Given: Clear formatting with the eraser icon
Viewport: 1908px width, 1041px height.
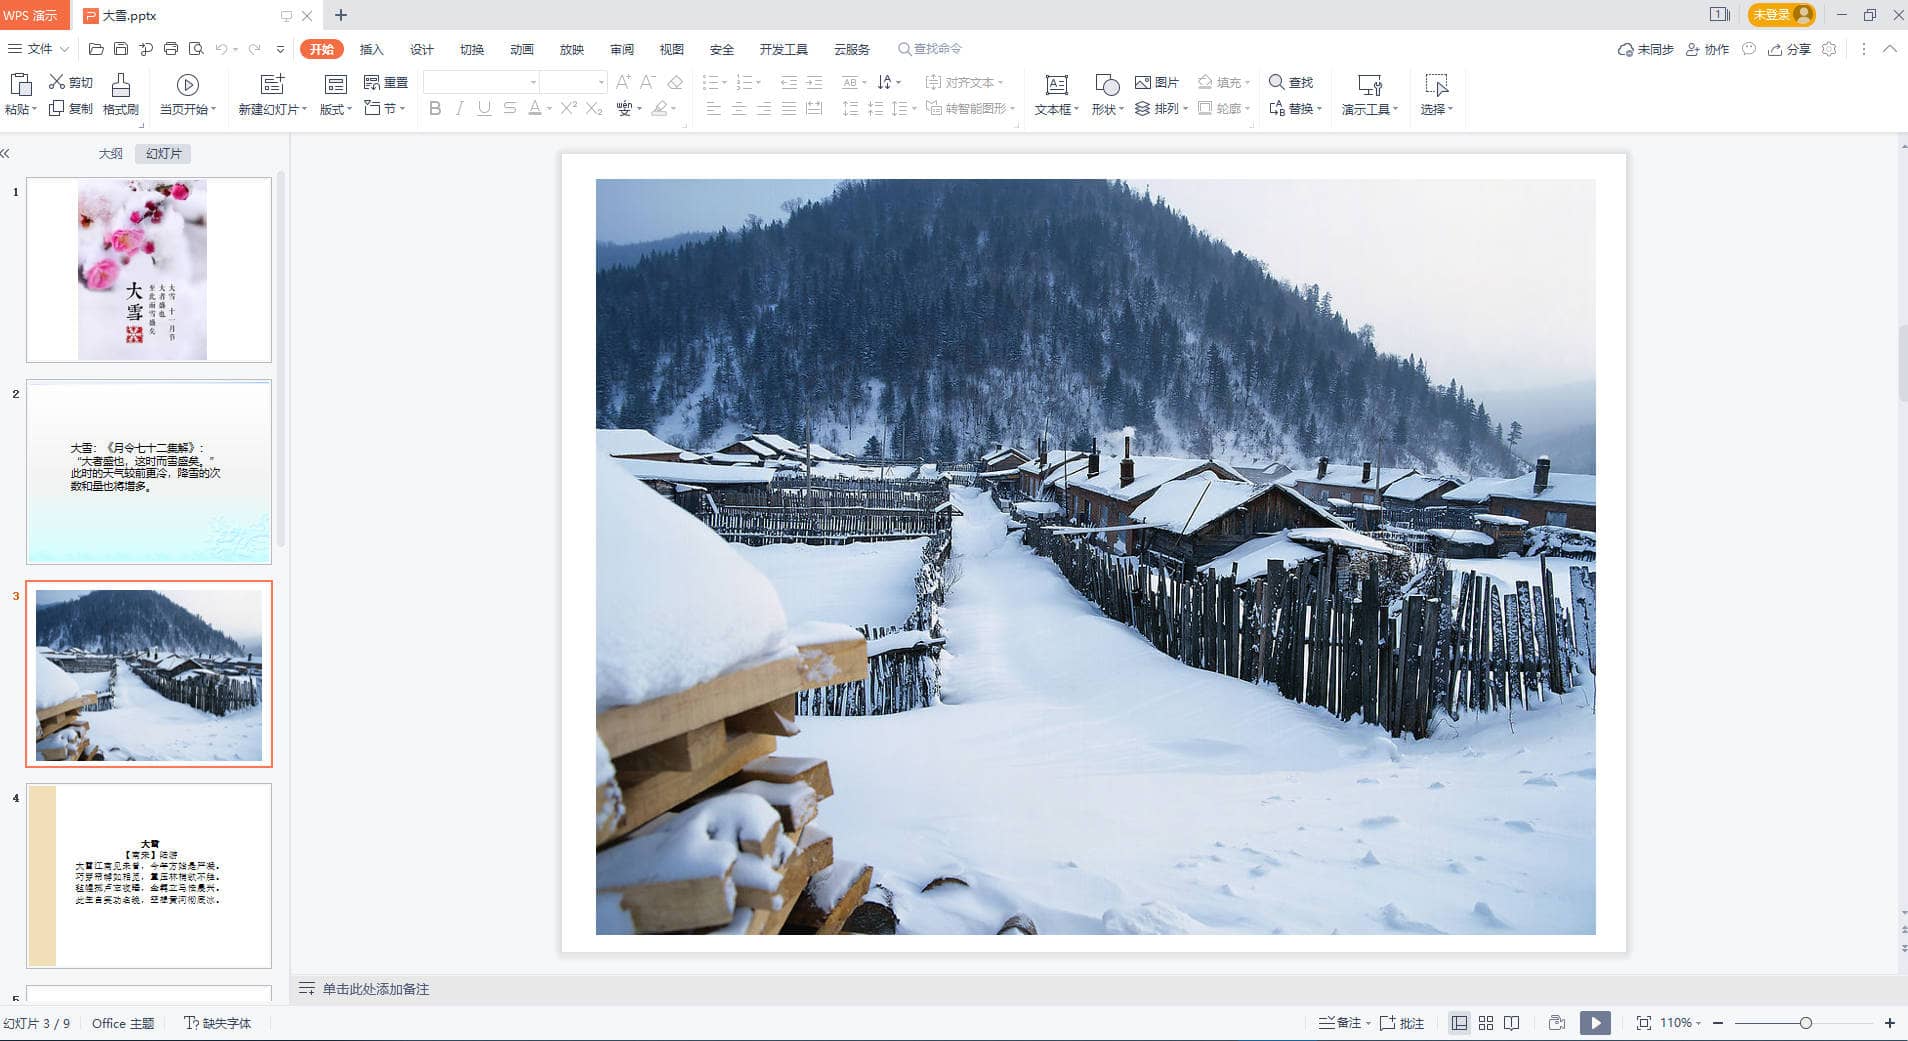Looking at the screenshot, I should pyautogui.click(x=675, y=82).
